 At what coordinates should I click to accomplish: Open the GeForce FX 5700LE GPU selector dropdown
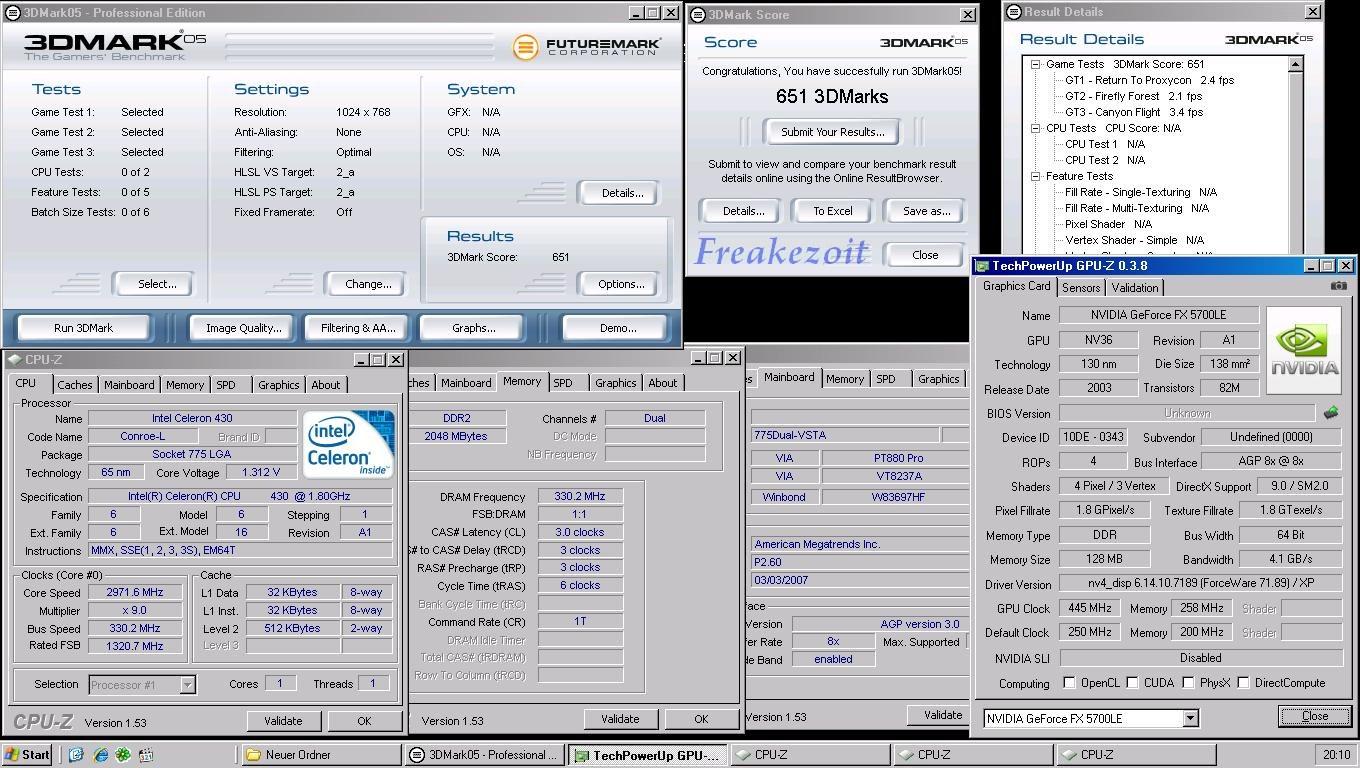coord(1190,718)
